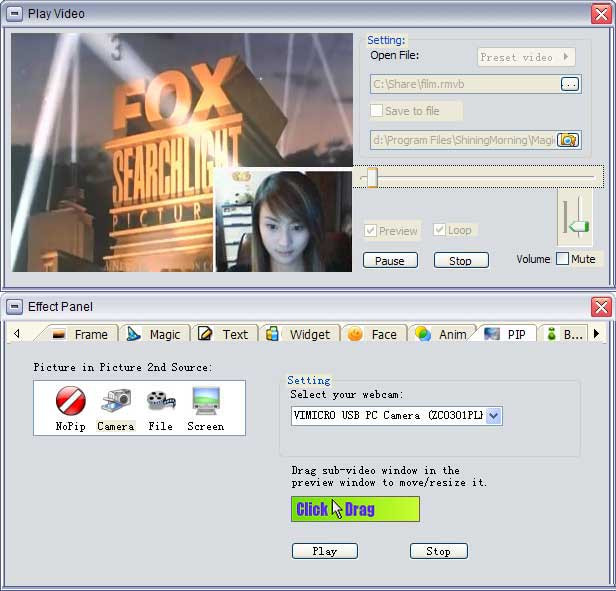
Task: Select the Anim tab
Action: [x=441, y=334]
